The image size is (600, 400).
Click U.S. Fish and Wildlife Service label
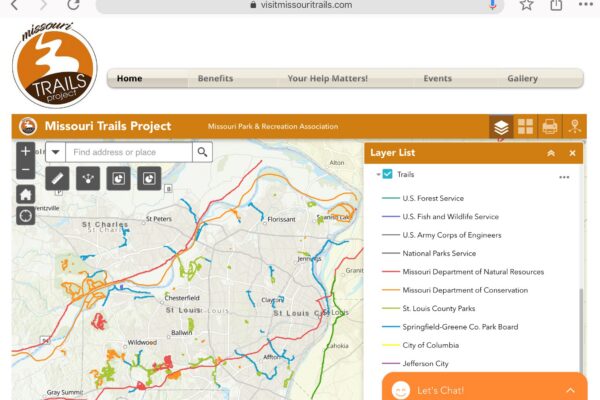pyautogui.click(x=450, y=217)
